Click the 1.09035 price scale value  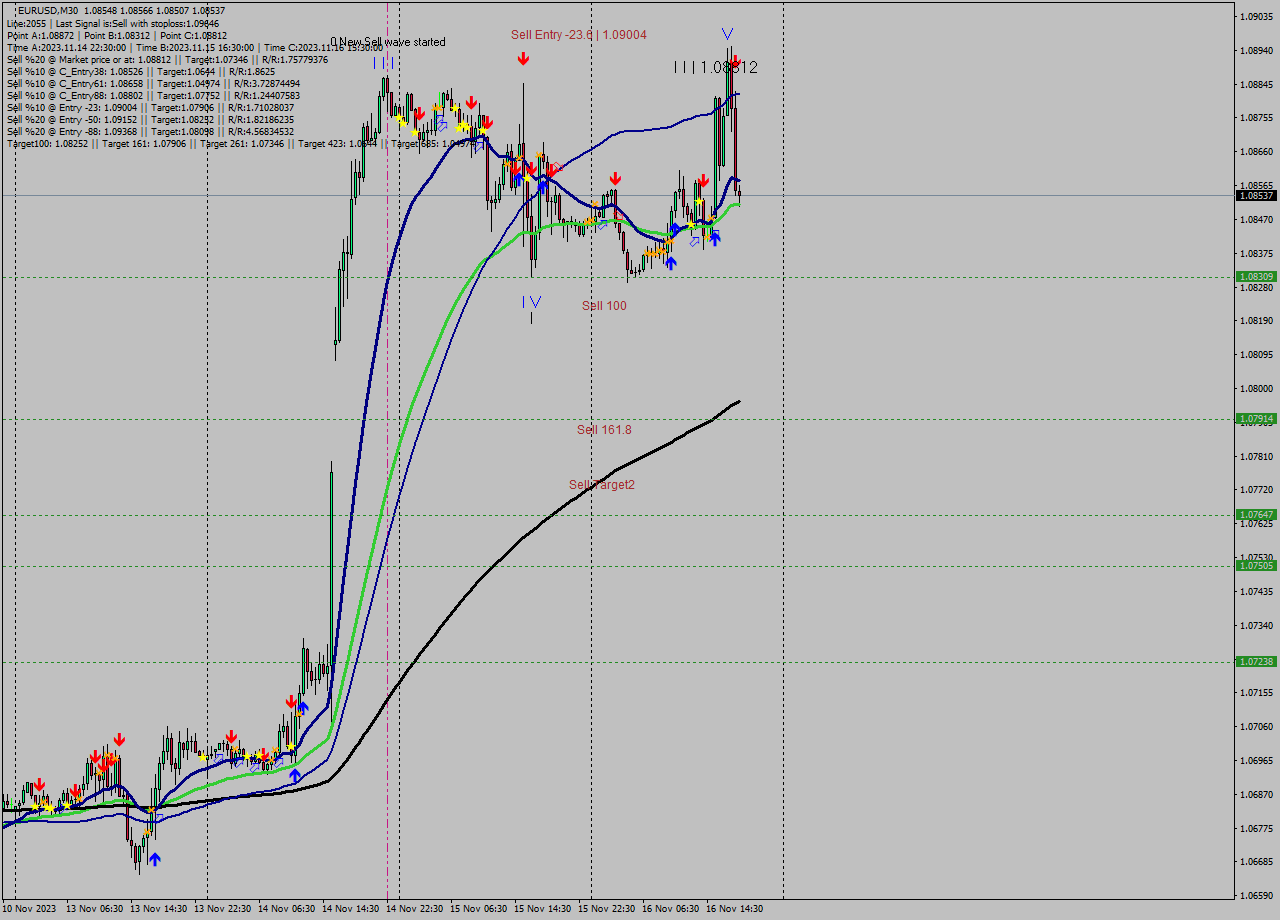1256,17
